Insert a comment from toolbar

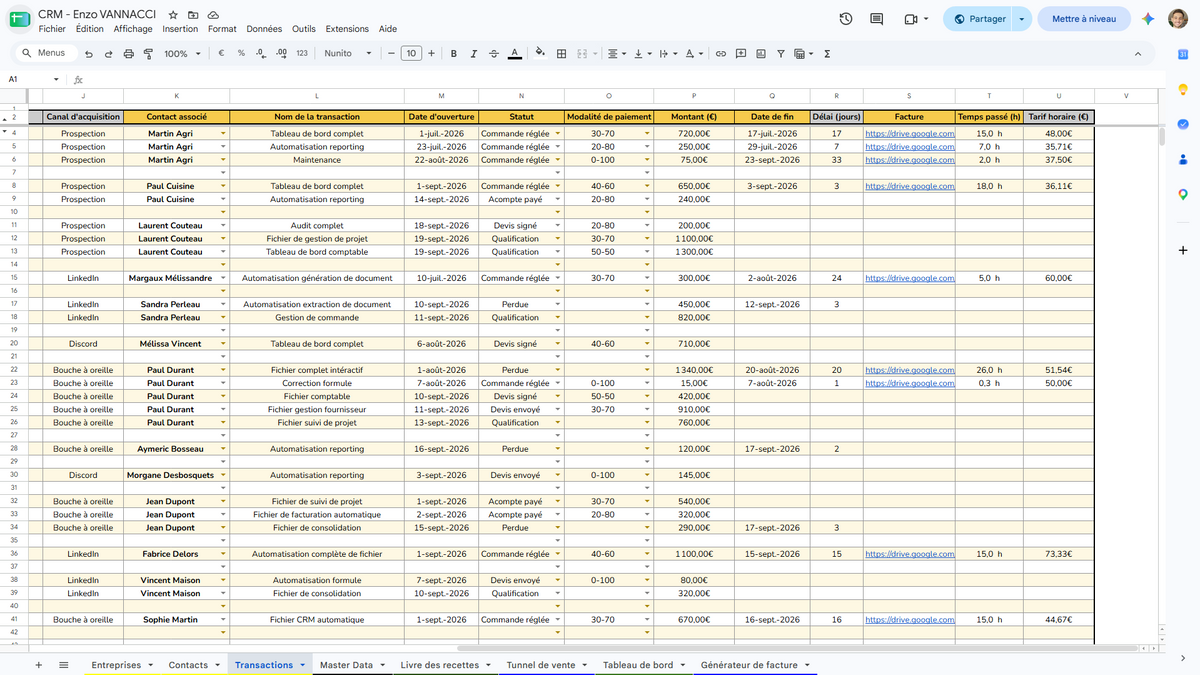click(x=741, y=54)
